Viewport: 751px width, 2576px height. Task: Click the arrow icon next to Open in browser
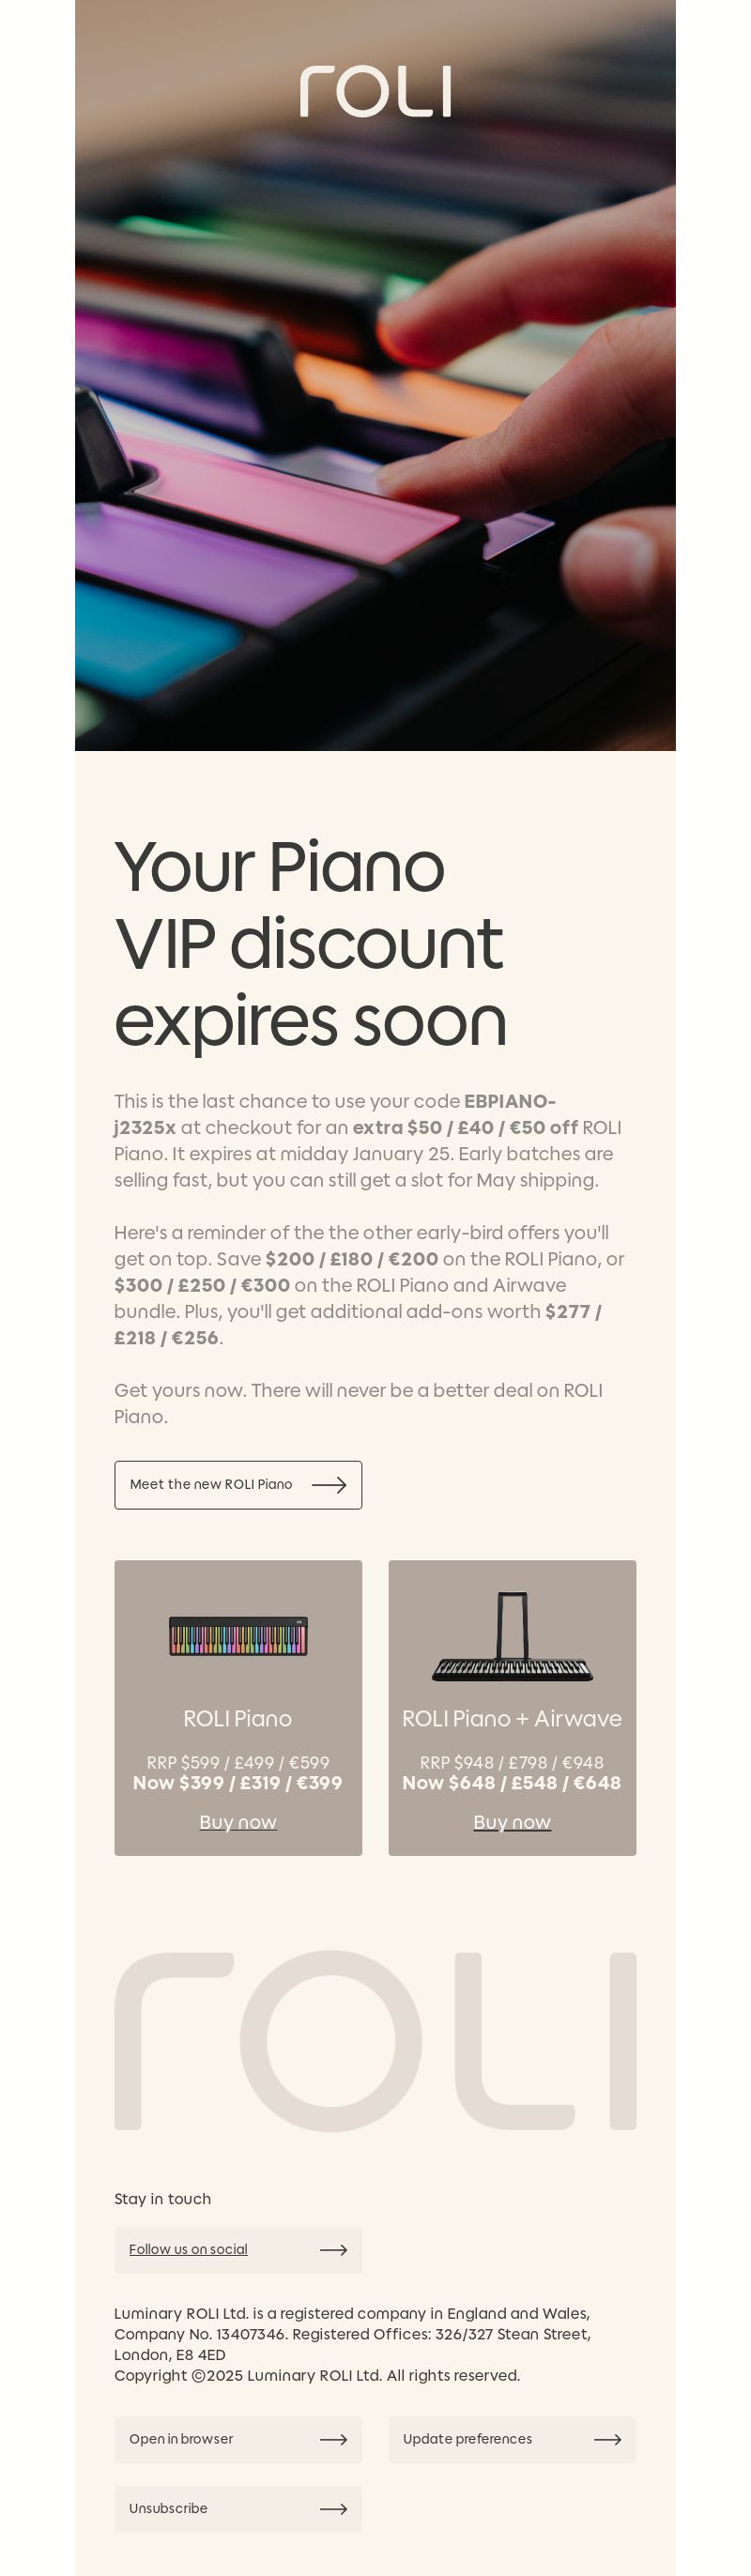click(x=333, y=2440)
